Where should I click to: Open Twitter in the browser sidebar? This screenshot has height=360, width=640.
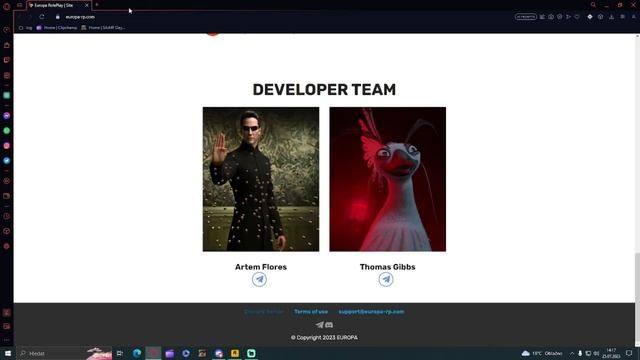[x=7, y=161]
